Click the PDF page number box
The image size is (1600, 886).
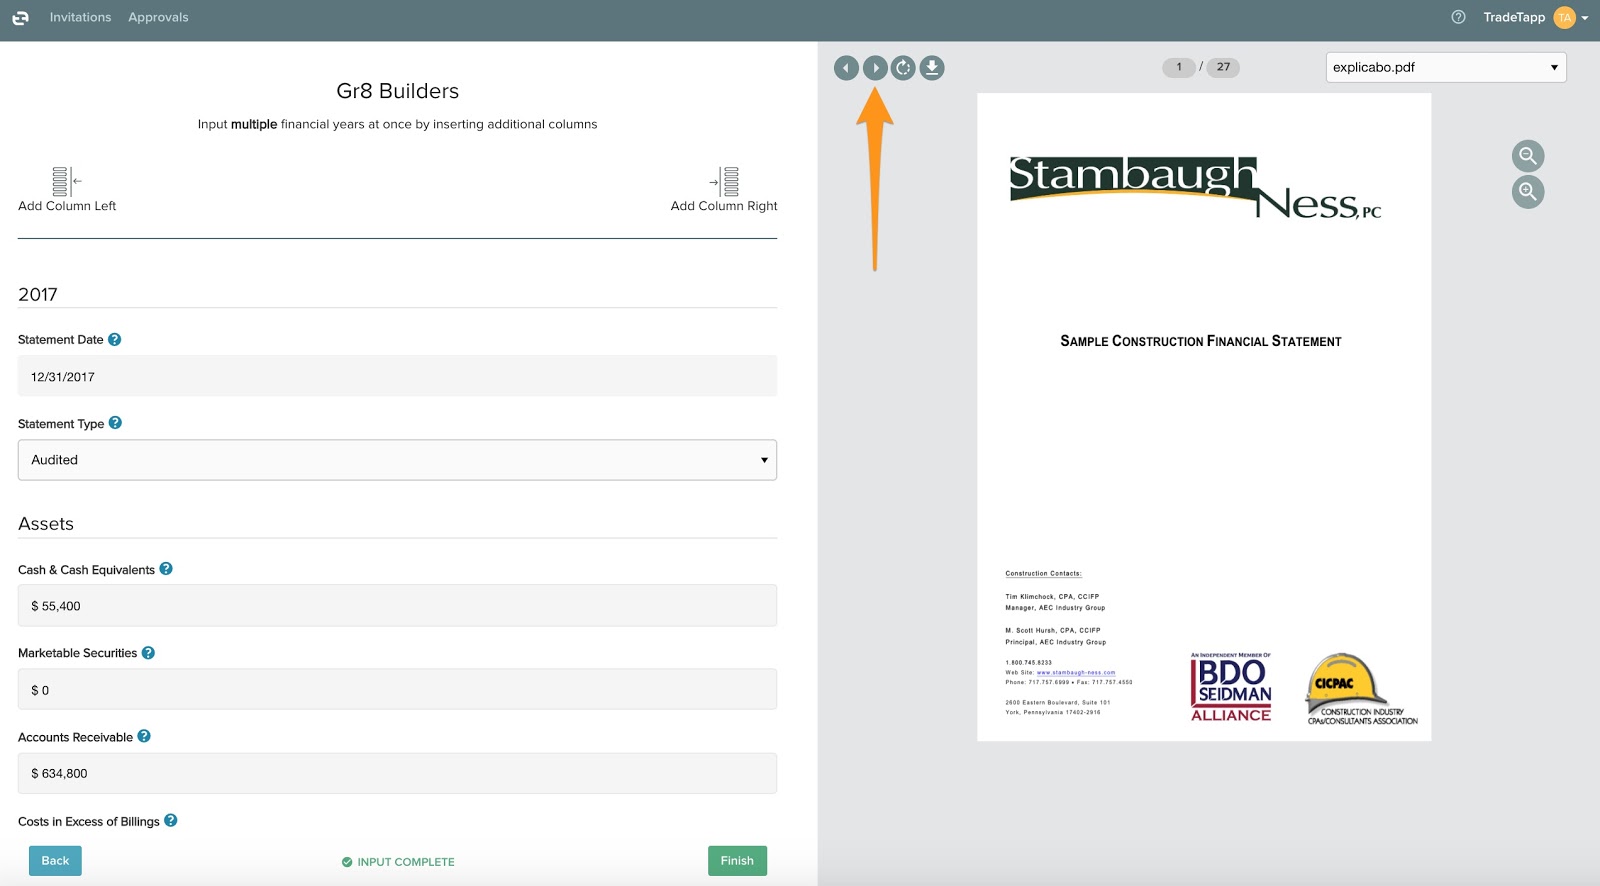click(x=1179, y=67)
